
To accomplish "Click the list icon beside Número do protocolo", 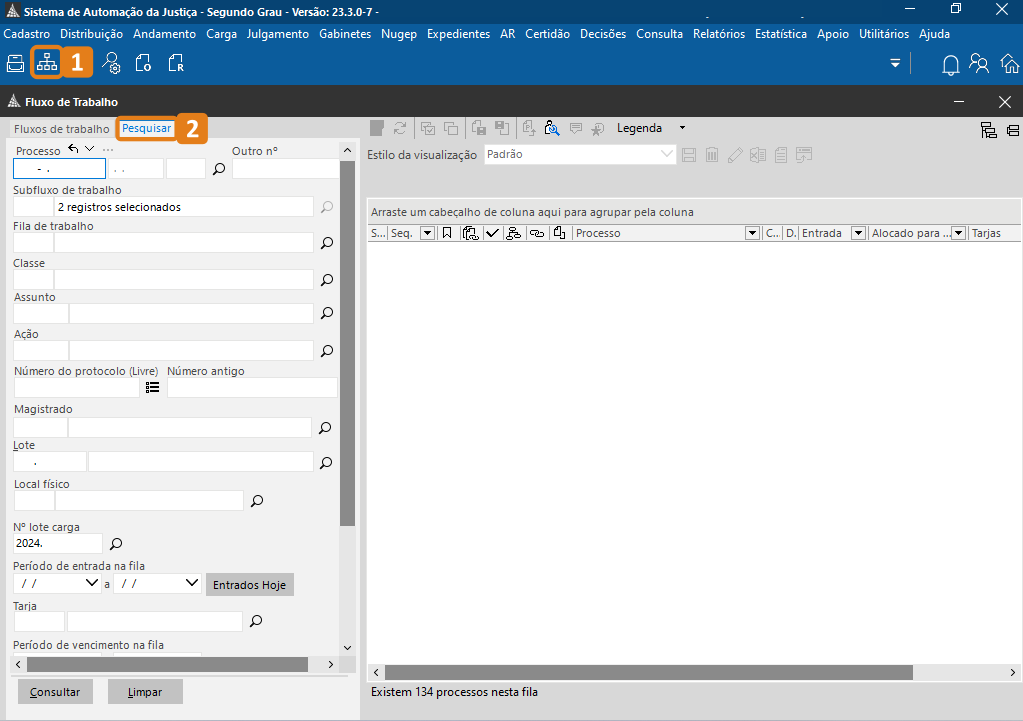I will click(x=153, y=388).
